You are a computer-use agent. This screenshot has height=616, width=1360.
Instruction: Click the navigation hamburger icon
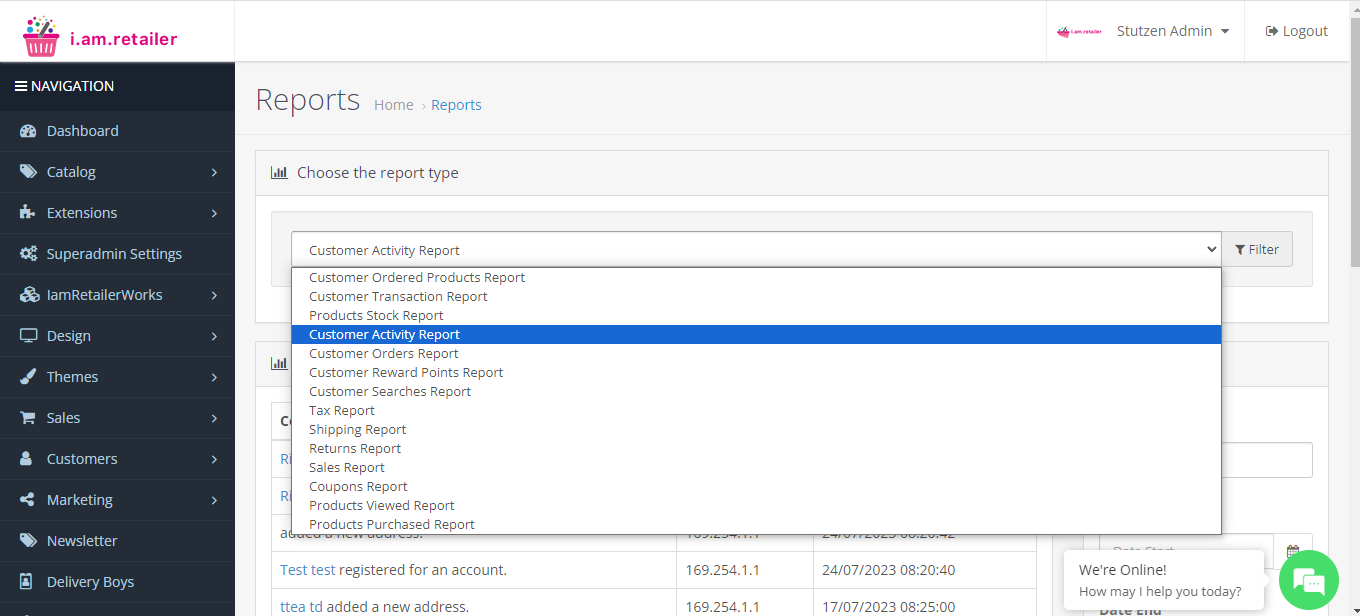(20, 86)
